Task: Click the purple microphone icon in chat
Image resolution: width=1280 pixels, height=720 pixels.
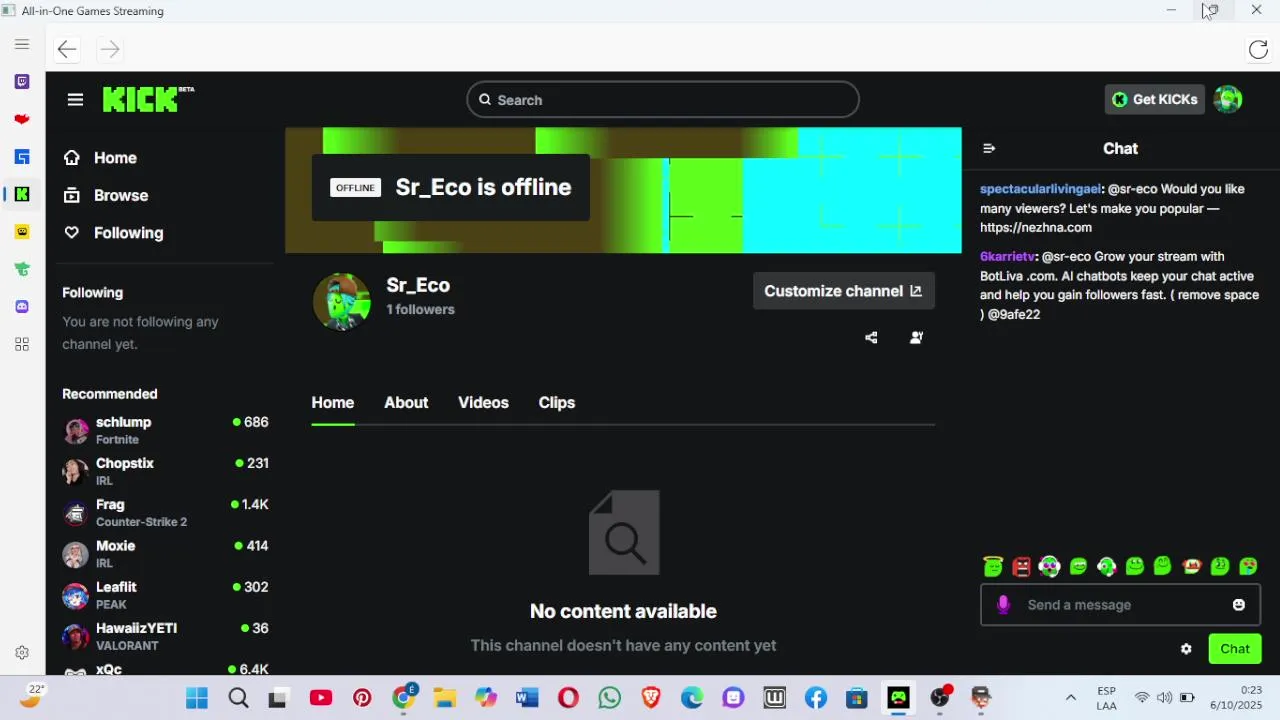Action: [x=1003, y=604]
